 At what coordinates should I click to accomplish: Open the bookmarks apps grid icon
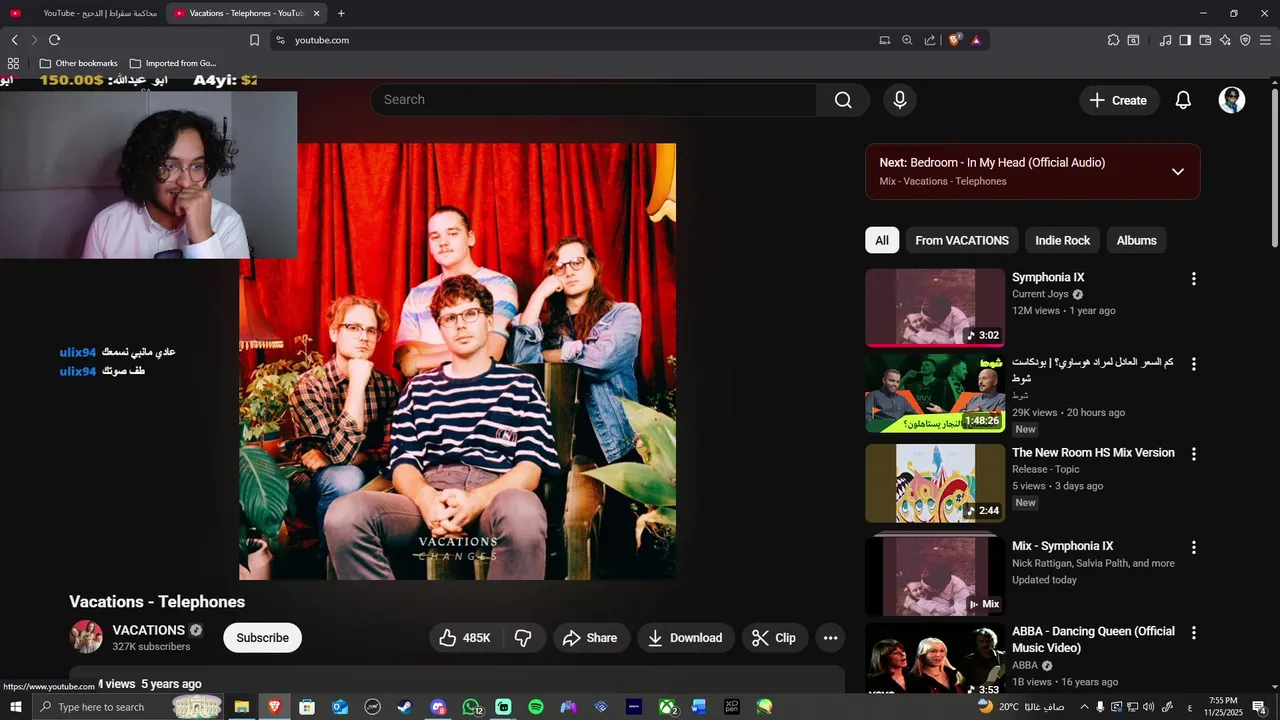13,63
